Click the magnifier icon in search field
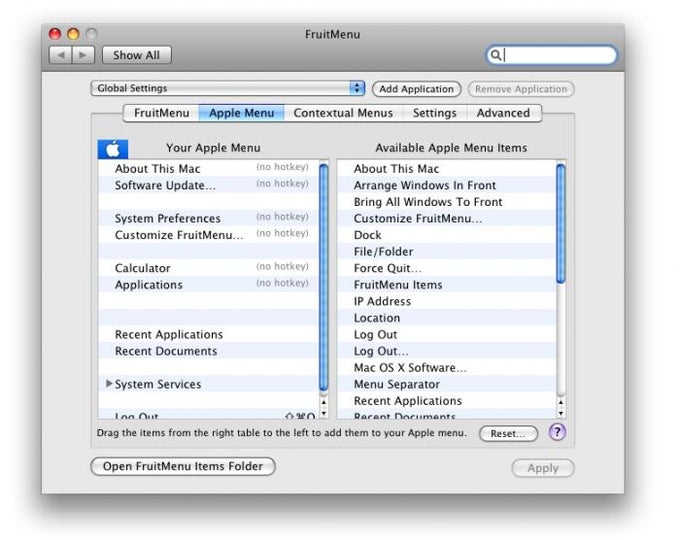 pos(496,55)
